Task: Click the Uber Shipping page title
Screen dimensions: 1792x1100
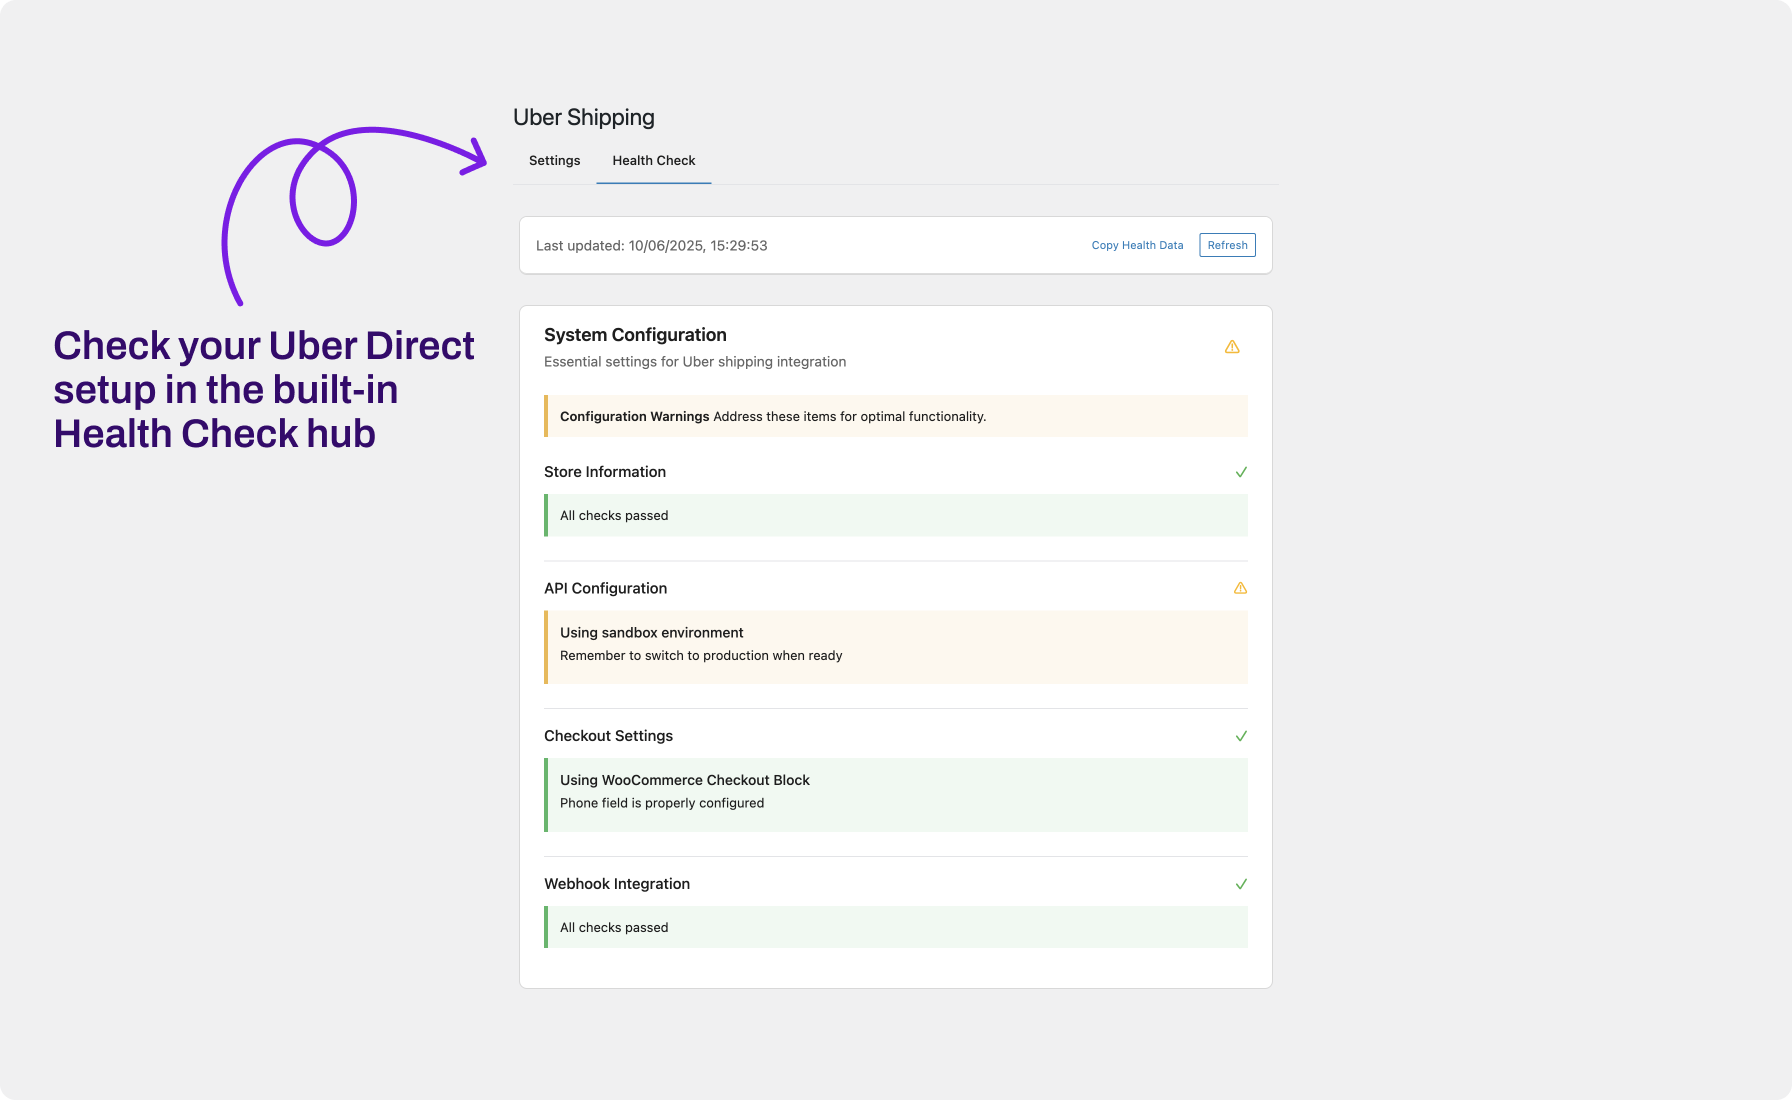Action: (583, 117)
